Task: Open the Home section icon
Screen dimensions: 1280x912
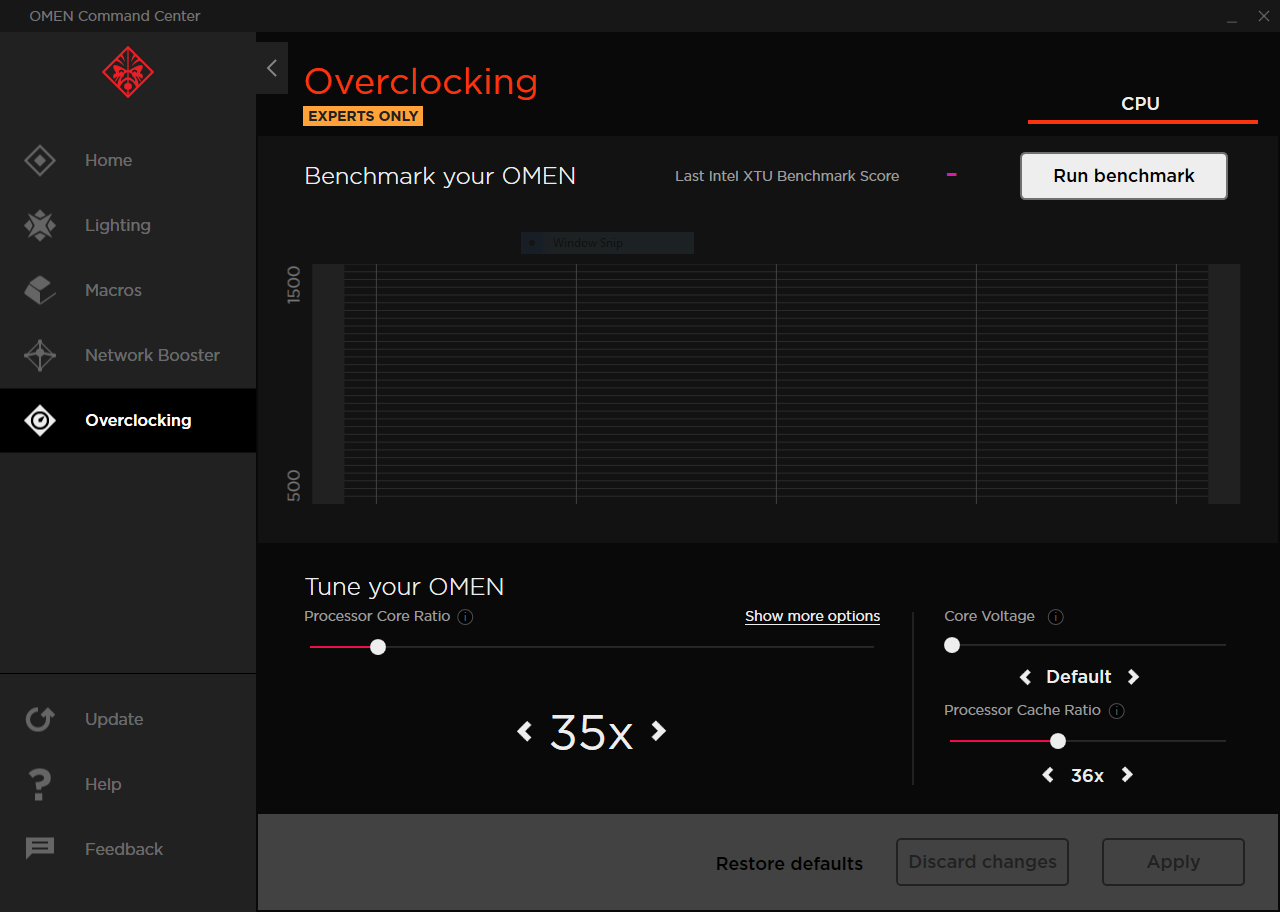Action: click(40, 160)
